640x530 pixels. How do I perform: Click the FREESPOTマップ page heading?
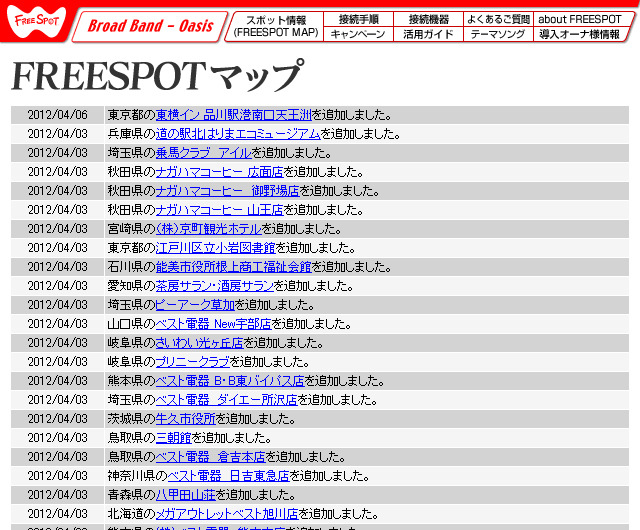[158, 76]
